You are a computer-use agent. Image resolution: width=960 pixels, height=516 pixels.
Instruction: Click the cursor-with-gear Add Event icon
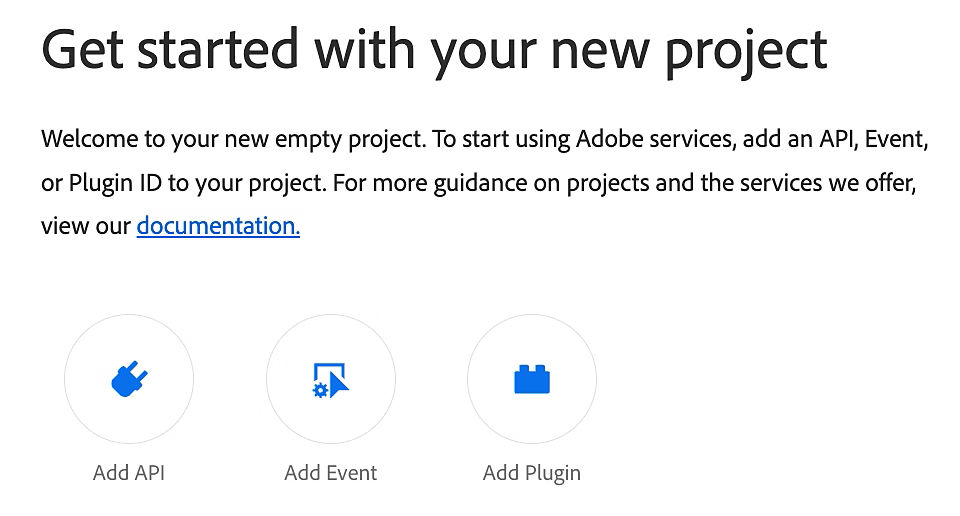(x=331, y=380)
